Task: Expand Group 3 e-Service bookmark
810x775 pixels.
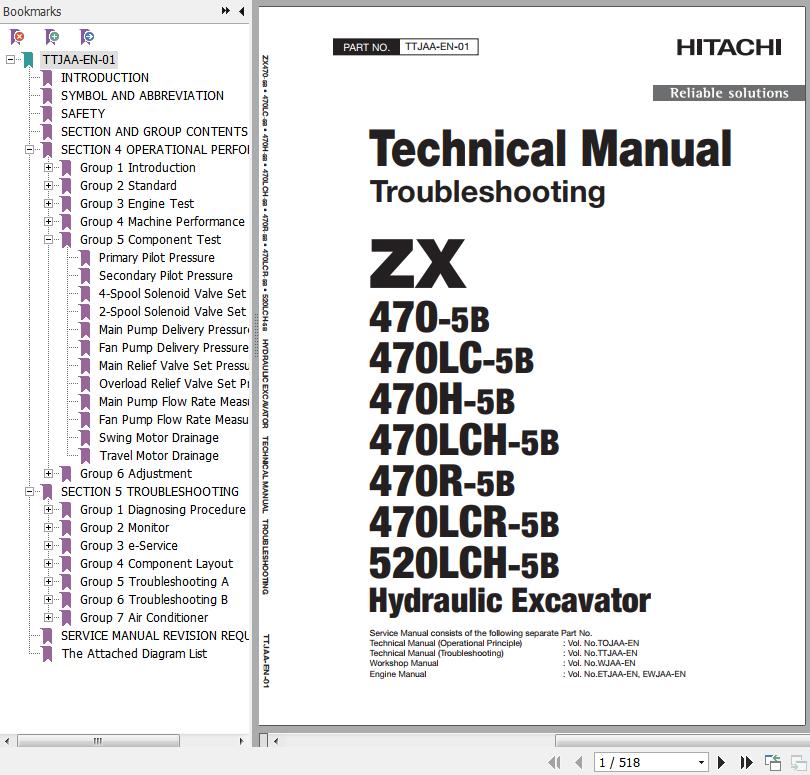Action: pos(48,546)
